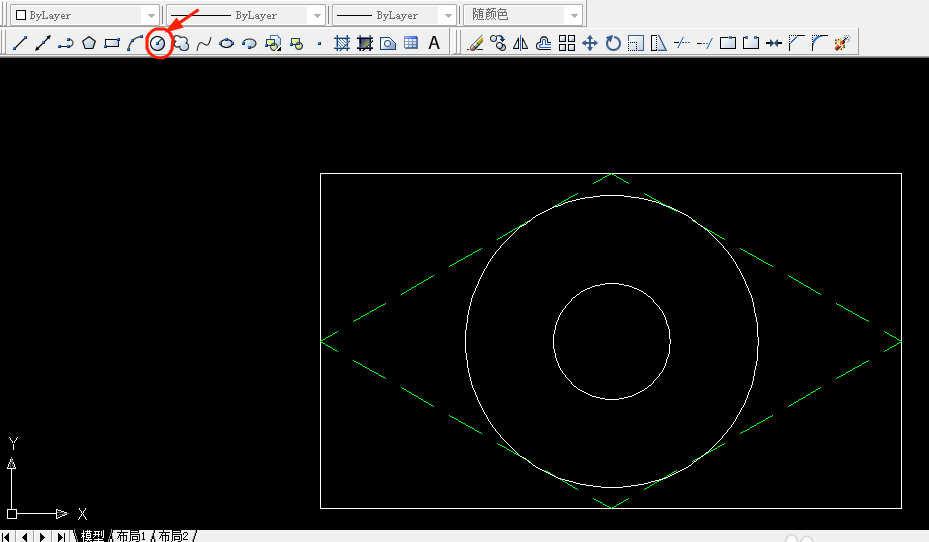The width and height of the screenshot is (929, 542).
Task: Open the Hatch tool
Action: [342, 43]
